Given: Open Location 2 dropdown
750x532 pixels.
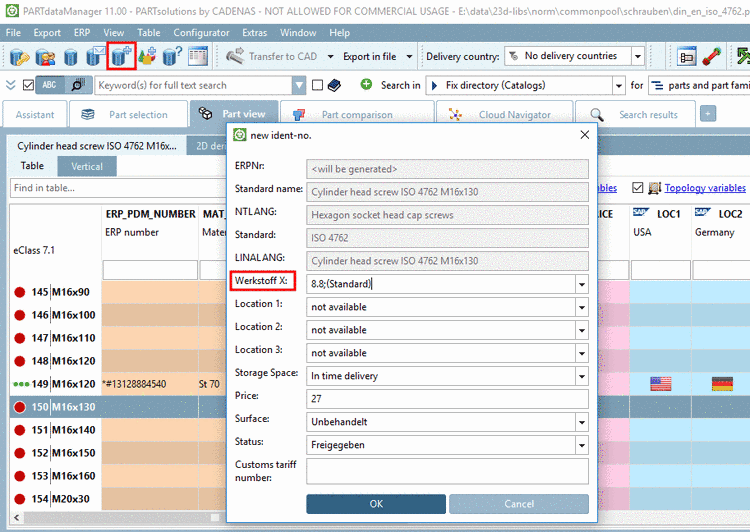Looking at the screenshot, I should [582, 330].
